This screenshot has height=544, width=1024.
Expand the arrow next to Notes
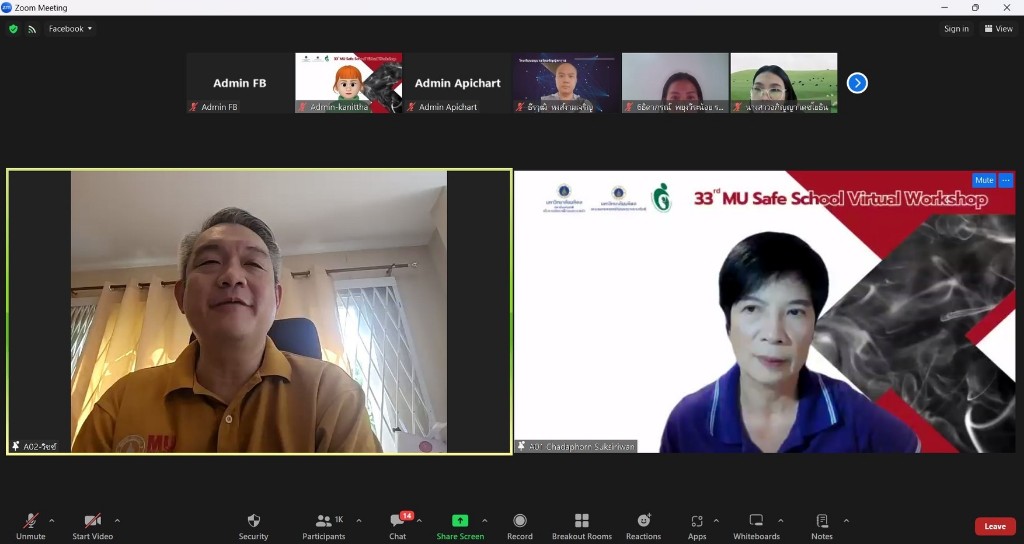pyautogui.click(x=846, y=520)
